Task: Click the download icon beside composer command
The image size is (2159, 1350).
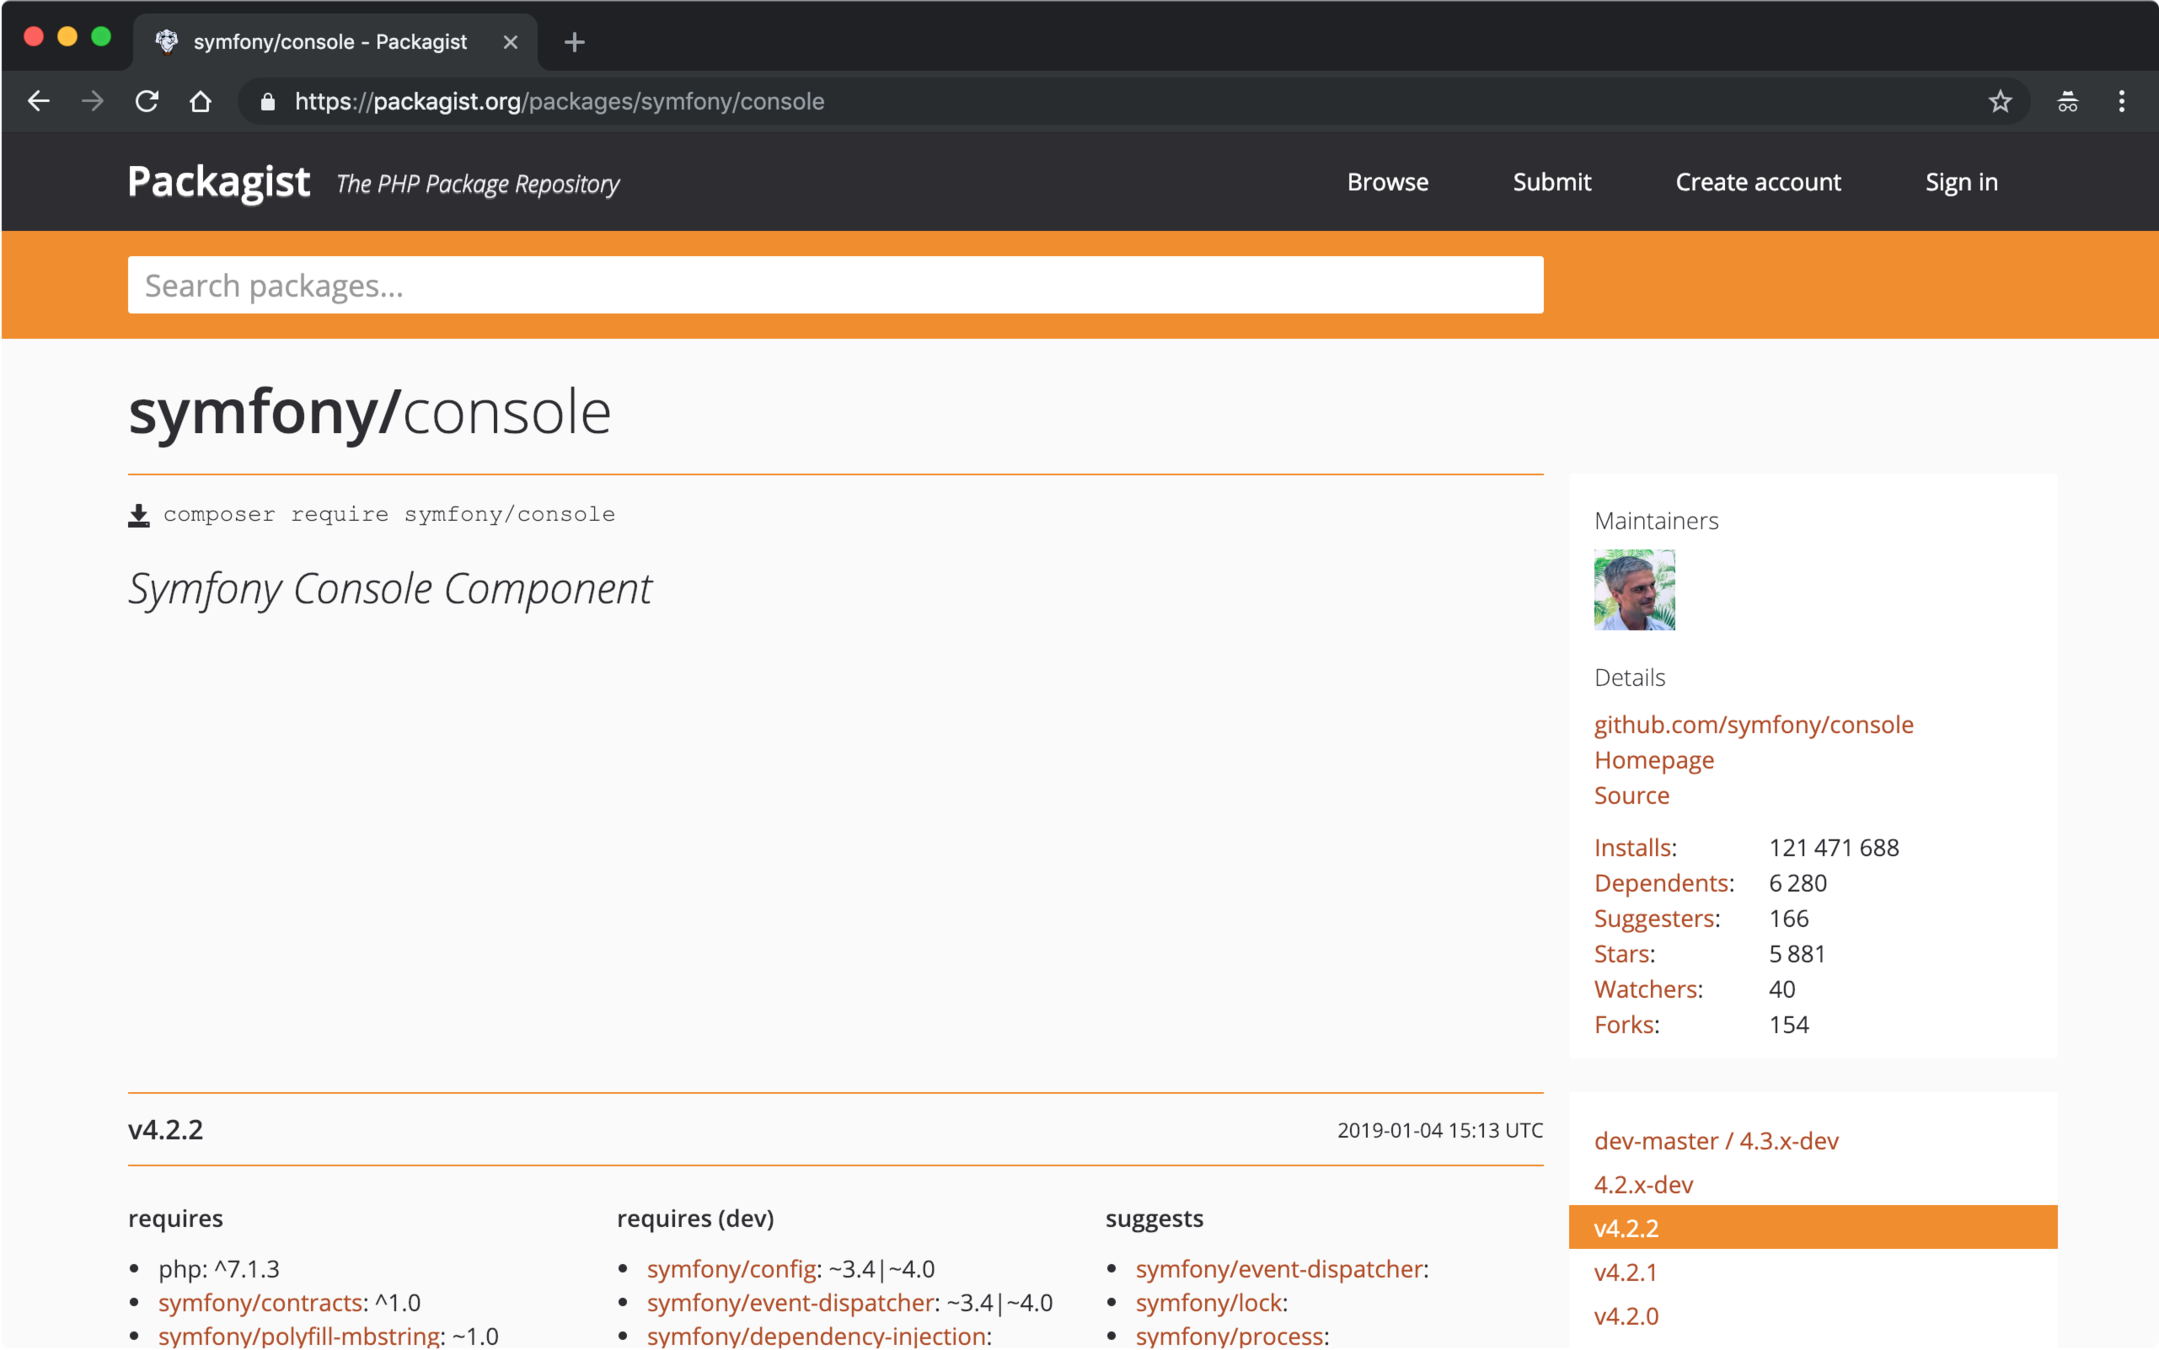Action: coord(139,515)
